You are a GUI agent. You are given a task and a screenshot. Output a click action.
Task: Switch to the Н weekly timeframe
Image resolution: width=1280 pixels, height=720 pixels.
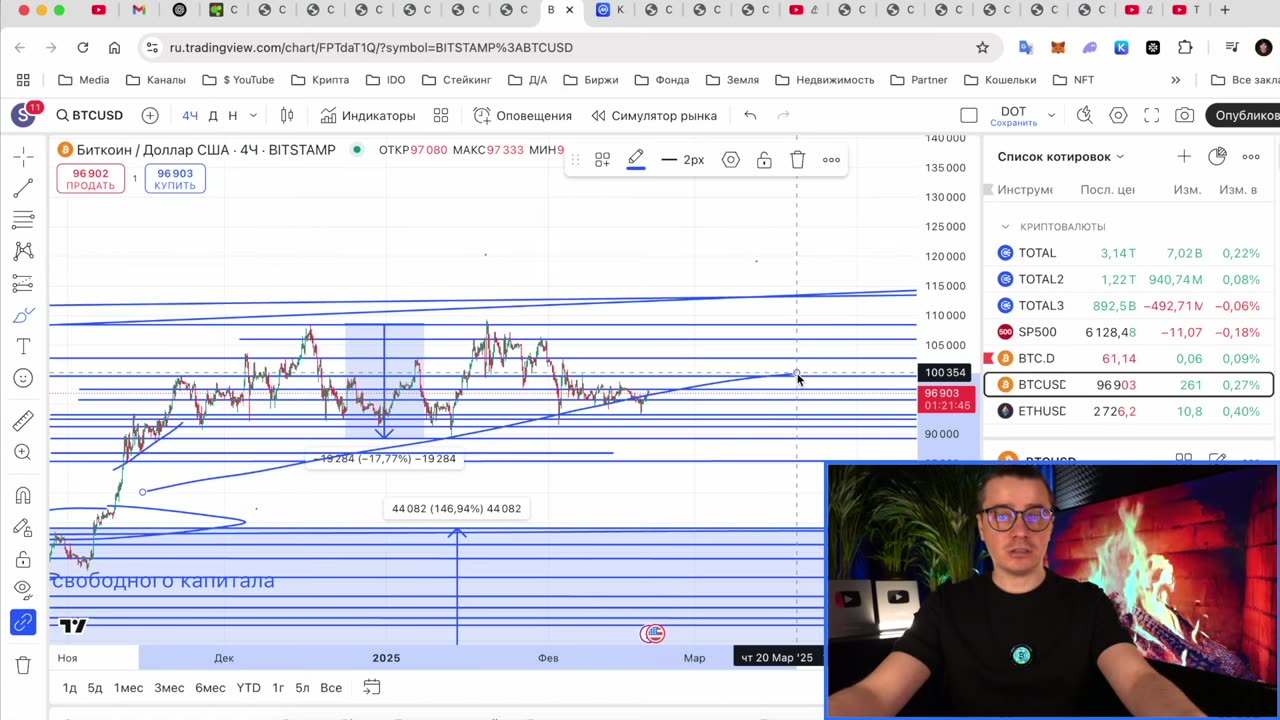[x=233, y=115]
